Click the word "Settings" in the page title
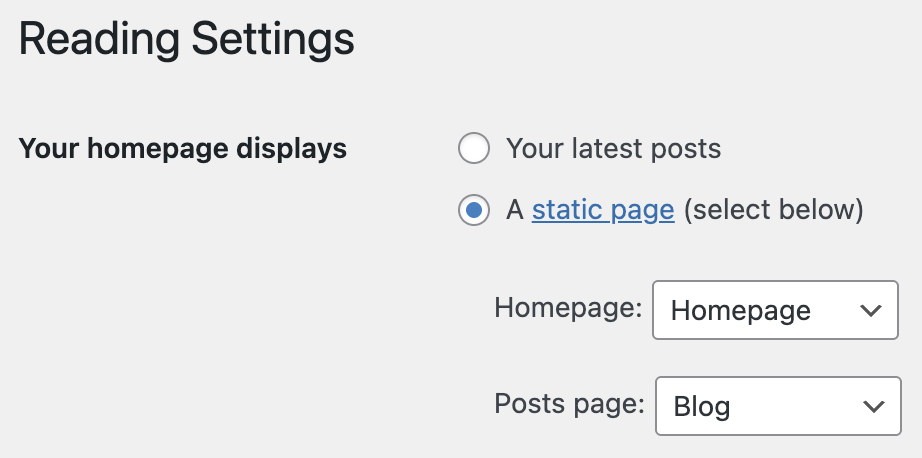The image size is (922, 458). 272,40
